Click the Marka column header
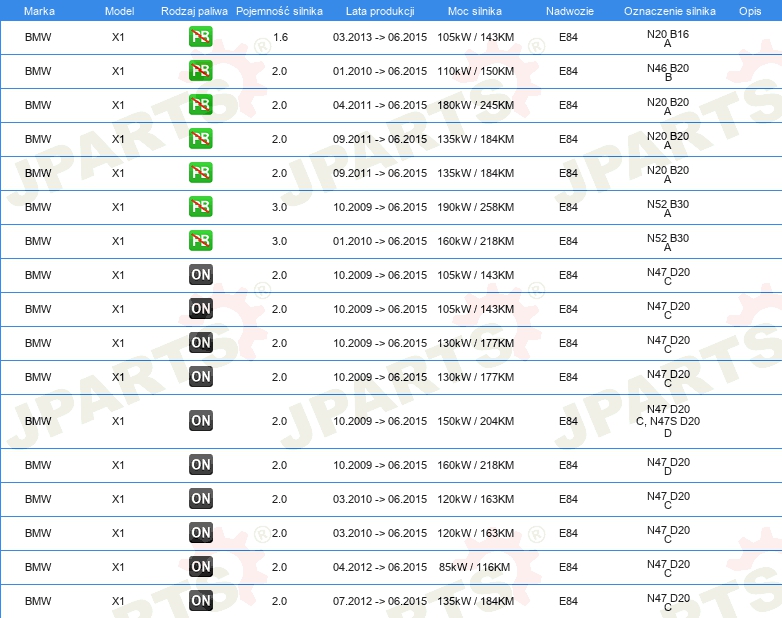The image size is (782, 618). point(39,11)
